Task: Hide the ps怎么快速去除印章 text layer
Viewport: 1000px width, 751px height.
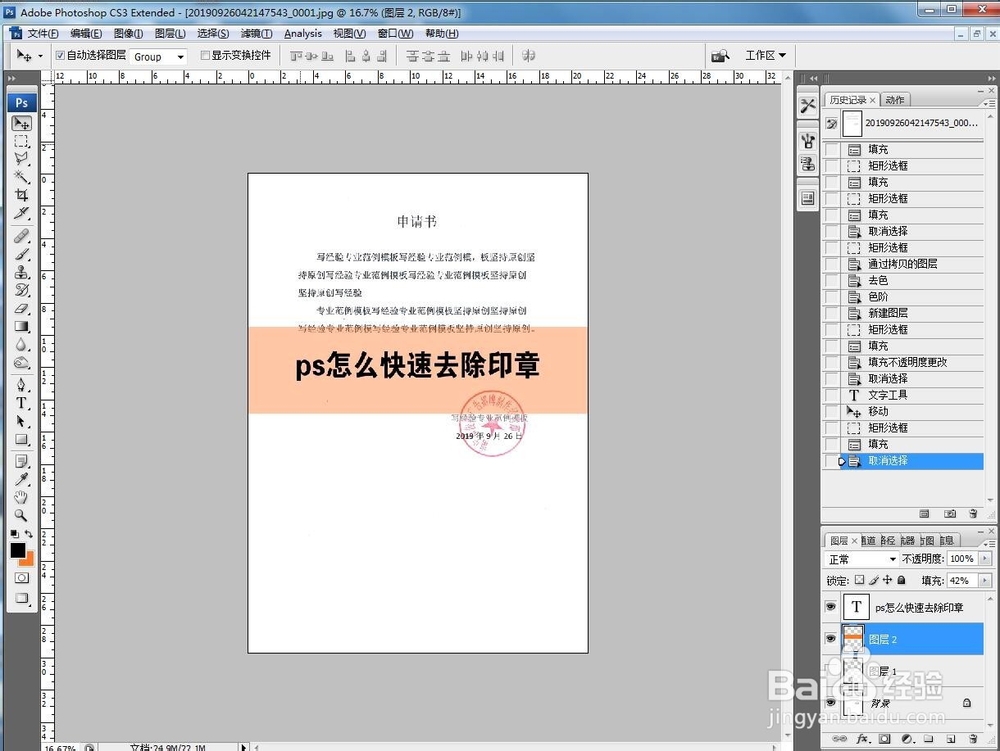Action: pyautogui.click(x=830, y=607)
